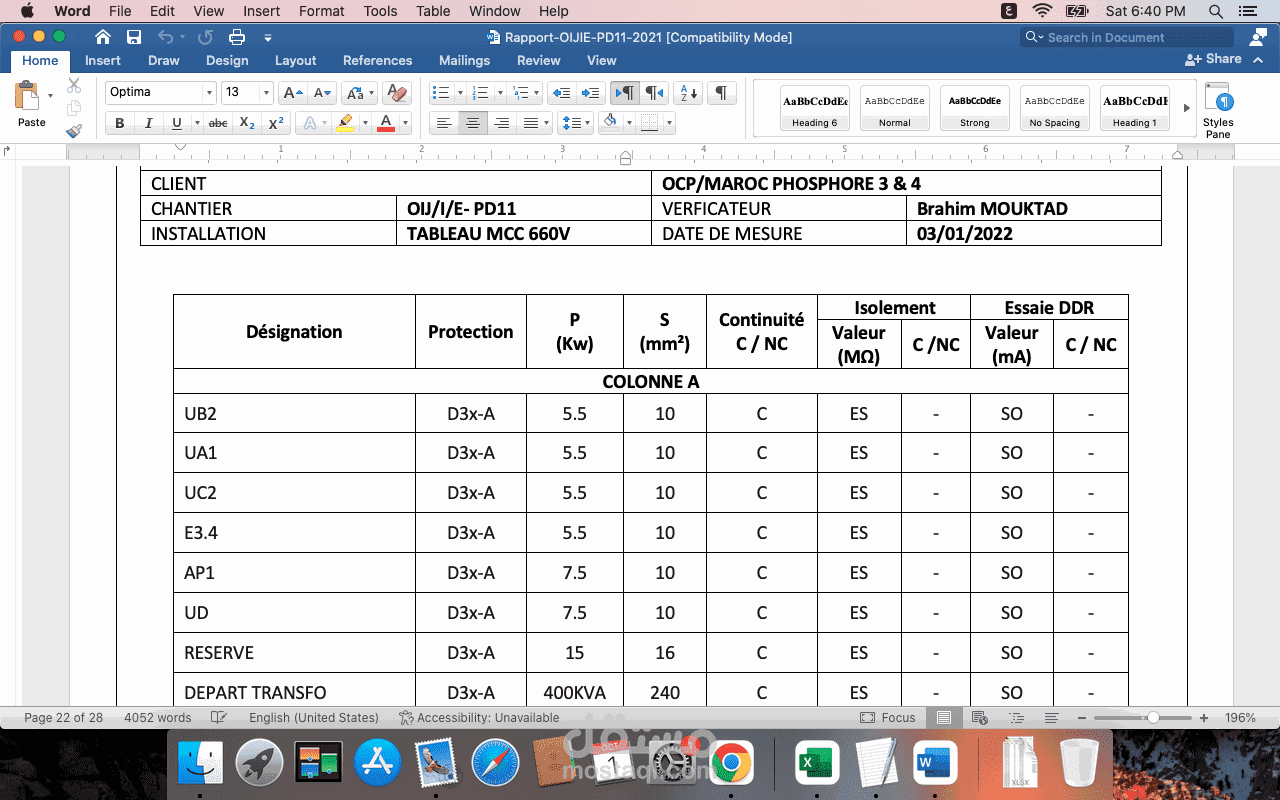
Task: Decrease paragraph indent
Action: (562, 93)
